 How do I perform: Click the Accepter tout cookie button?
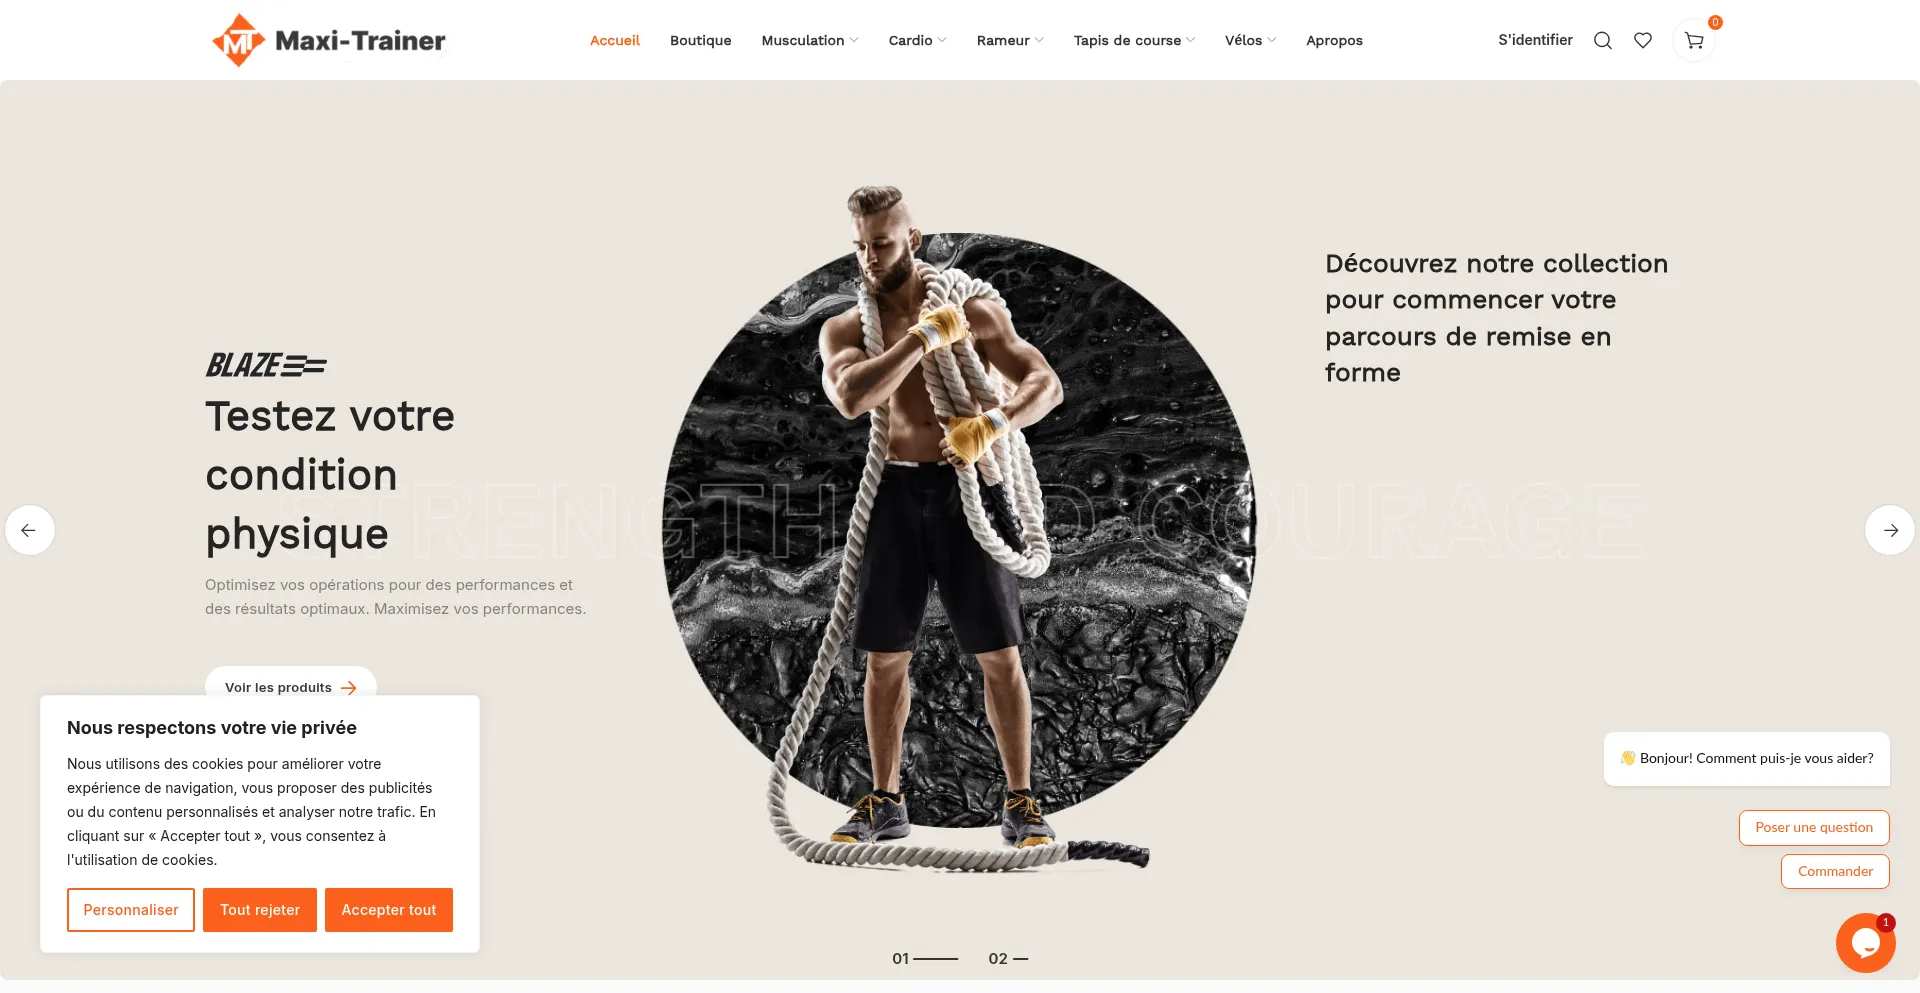tap(389, 910)
